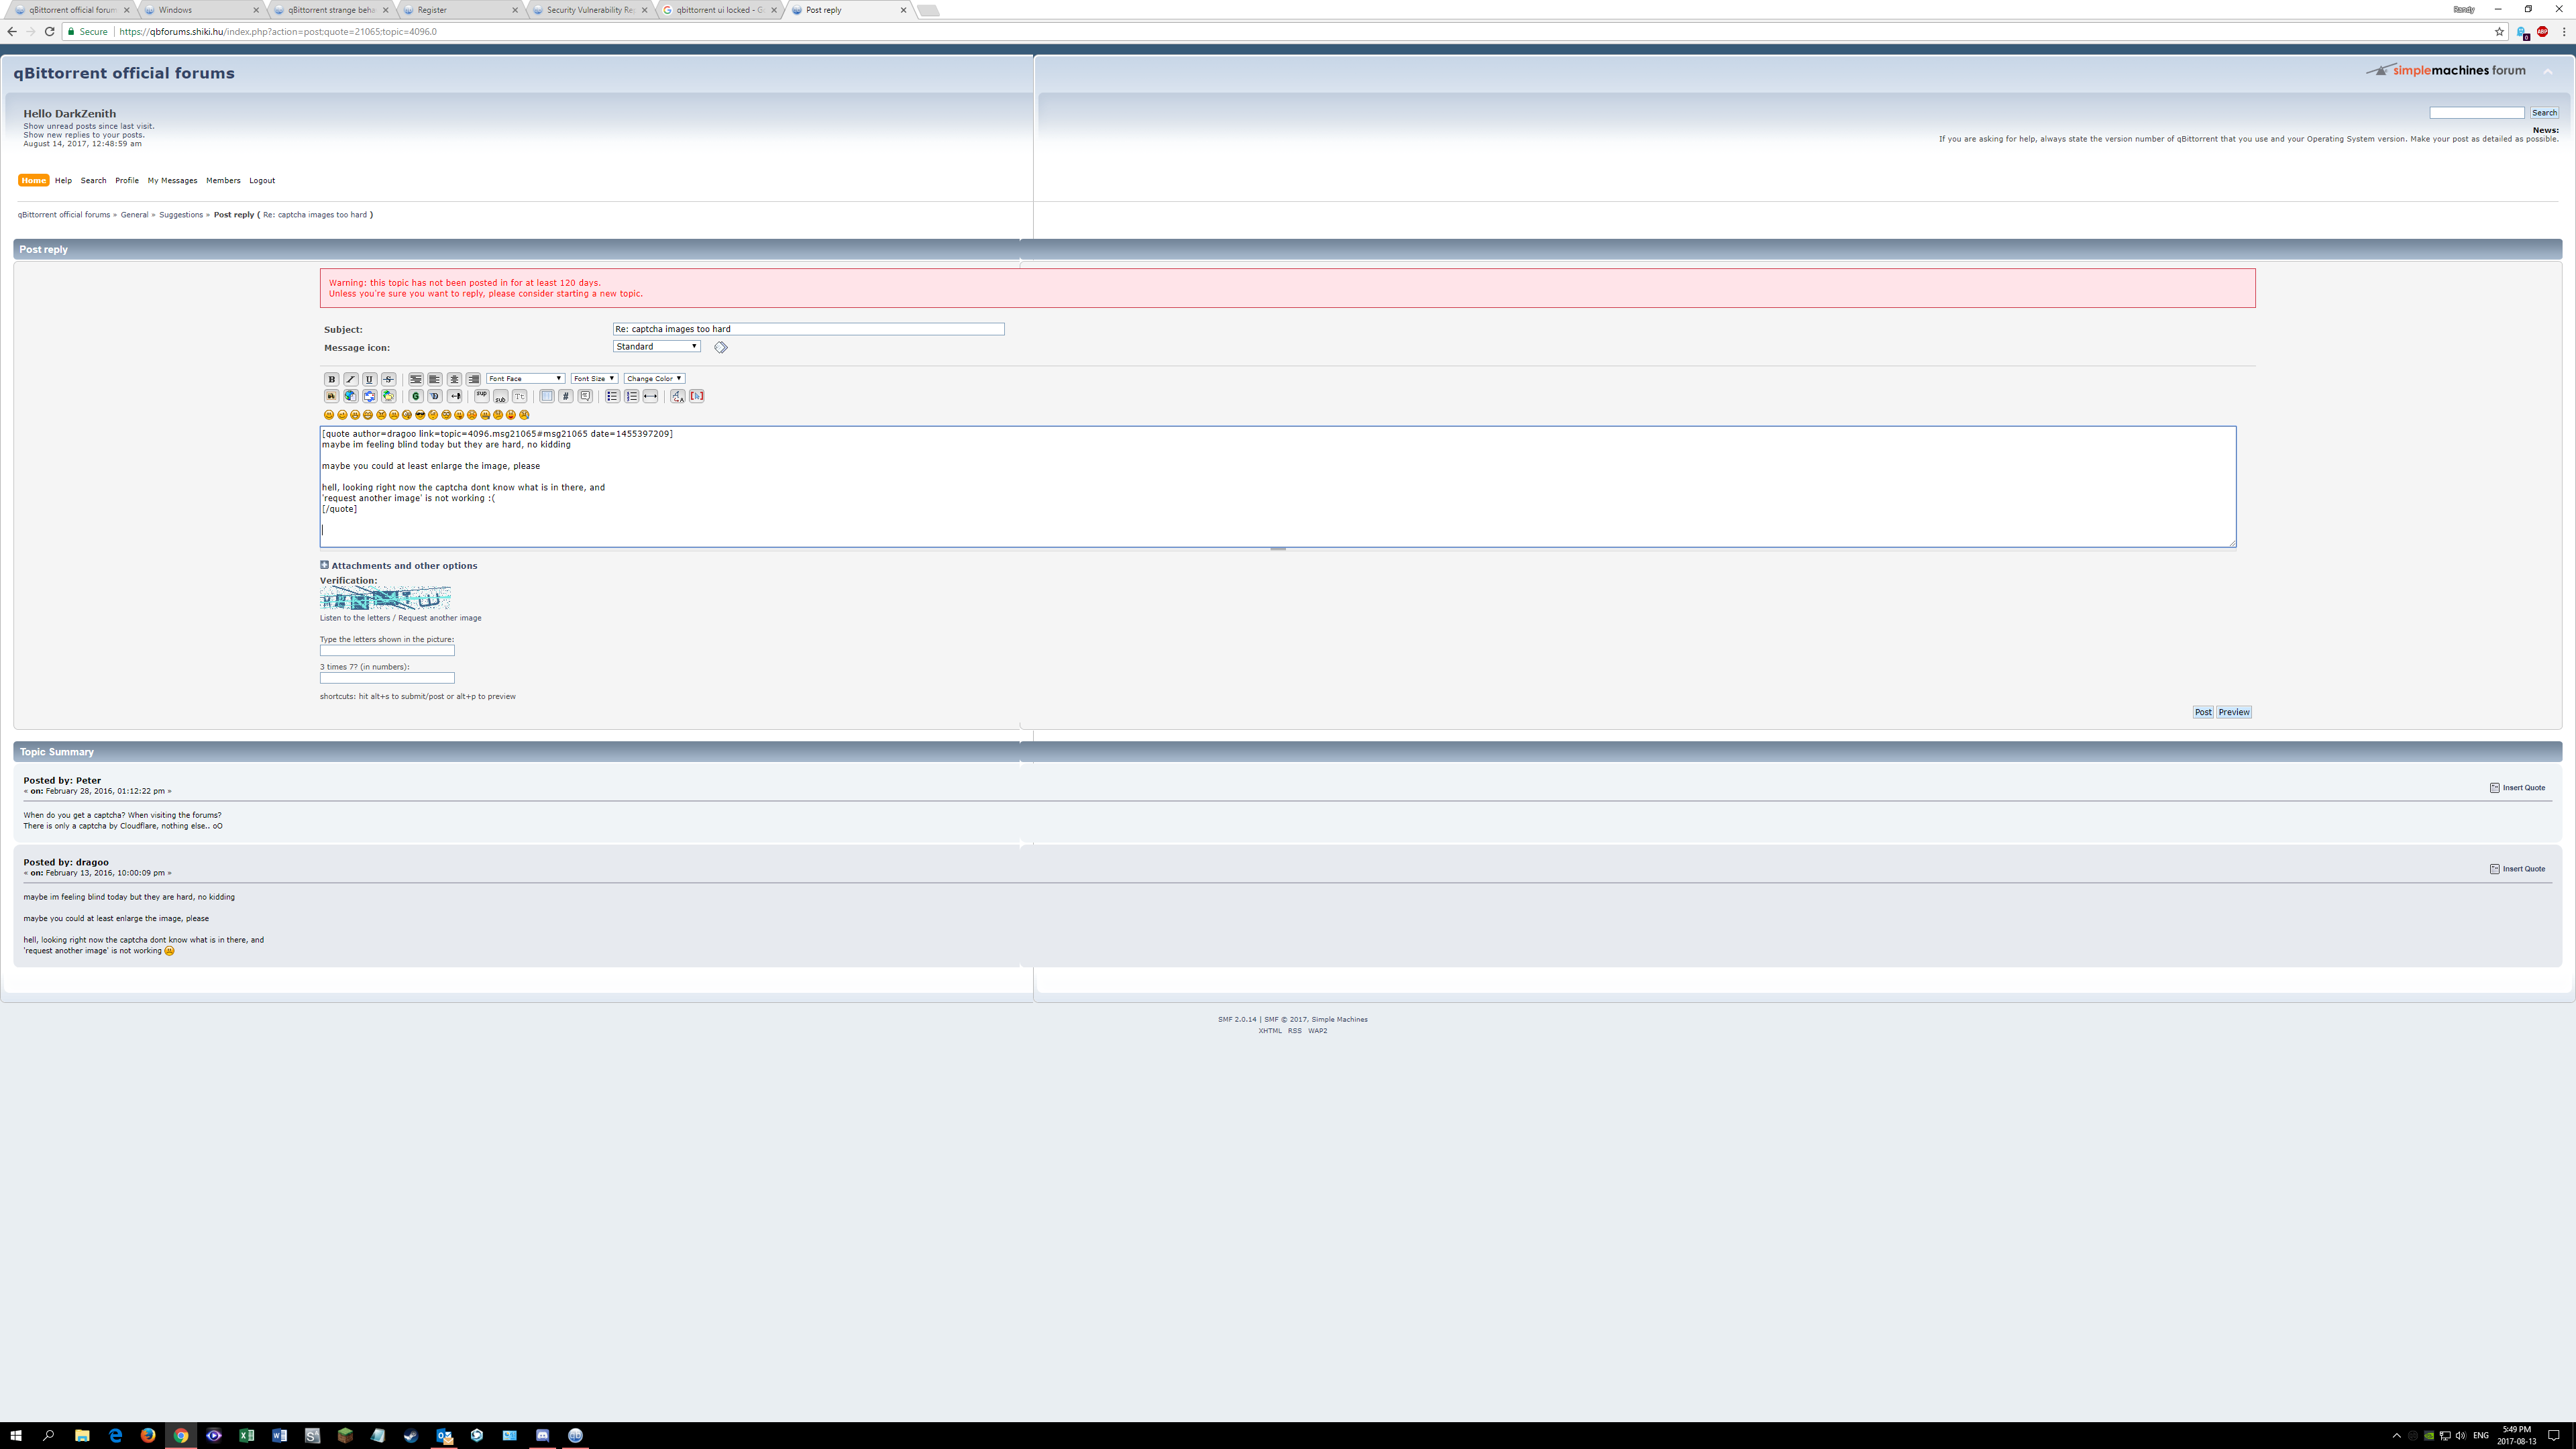Insert FTP link button
The height and width of the screenshot is (1449, 2576).
click(x=389, y=396)
